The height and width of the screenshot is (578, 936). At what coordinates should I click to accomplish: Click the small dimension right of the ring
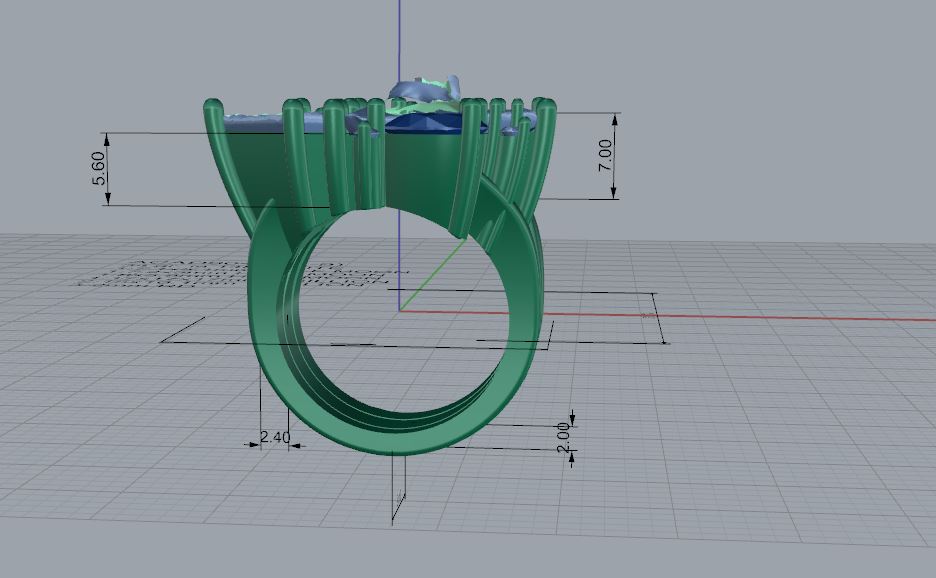point(655,316)
